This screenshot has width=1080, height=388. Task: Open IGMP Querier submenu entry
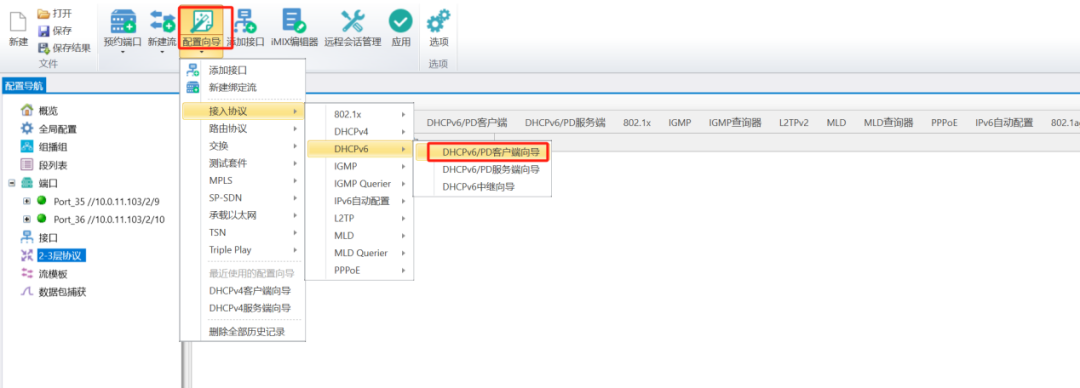359,183
